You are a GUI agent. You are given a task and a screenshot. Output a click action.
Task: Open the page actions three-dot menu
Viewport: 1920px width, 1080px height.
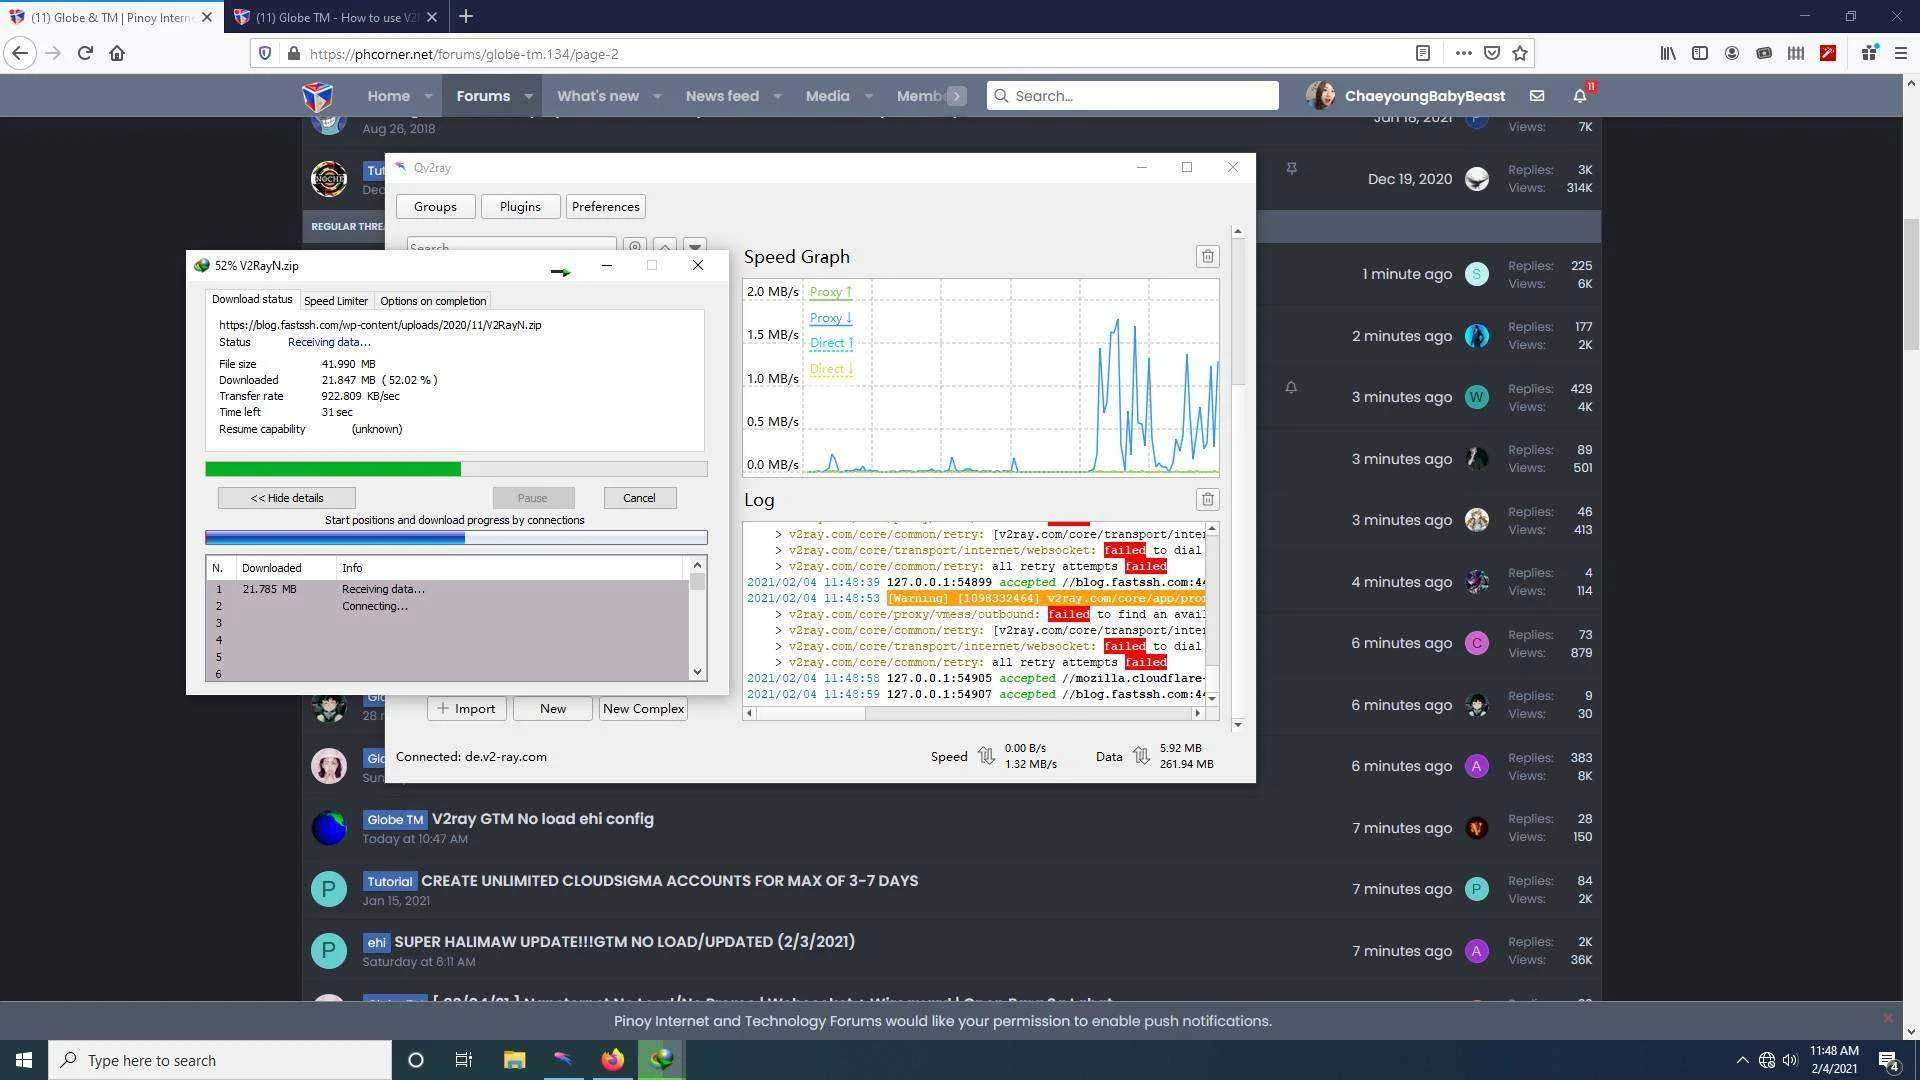[1463, 54]
